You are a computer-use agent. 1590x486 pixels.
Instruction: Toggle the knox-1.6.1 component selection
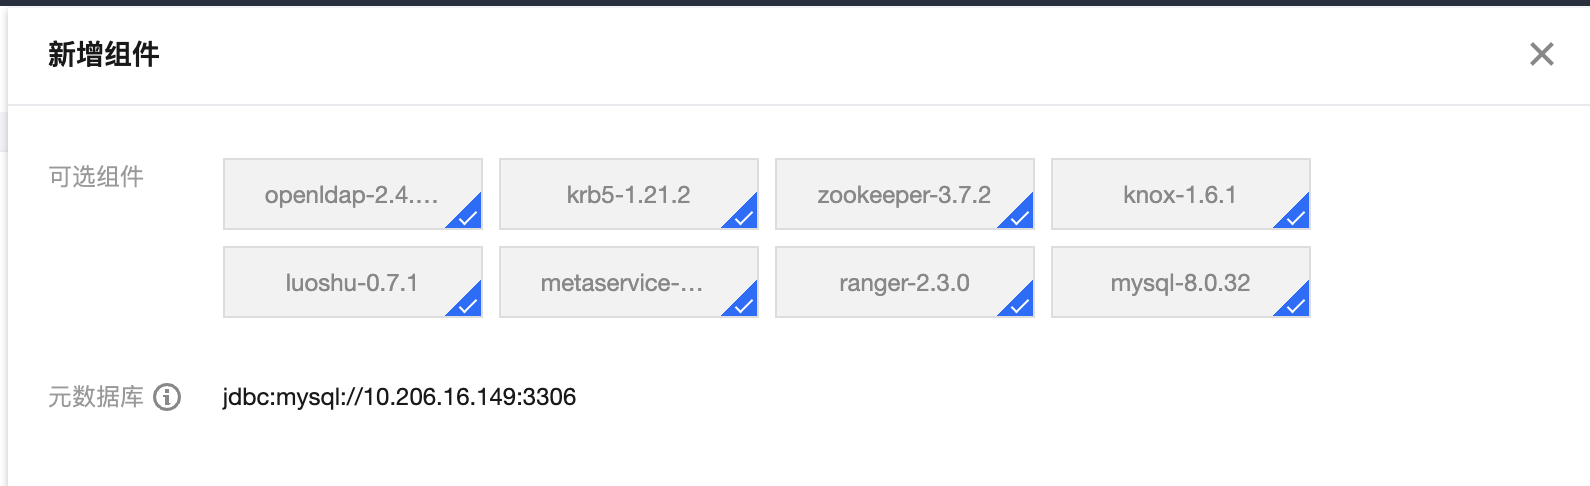point(1180,194)
